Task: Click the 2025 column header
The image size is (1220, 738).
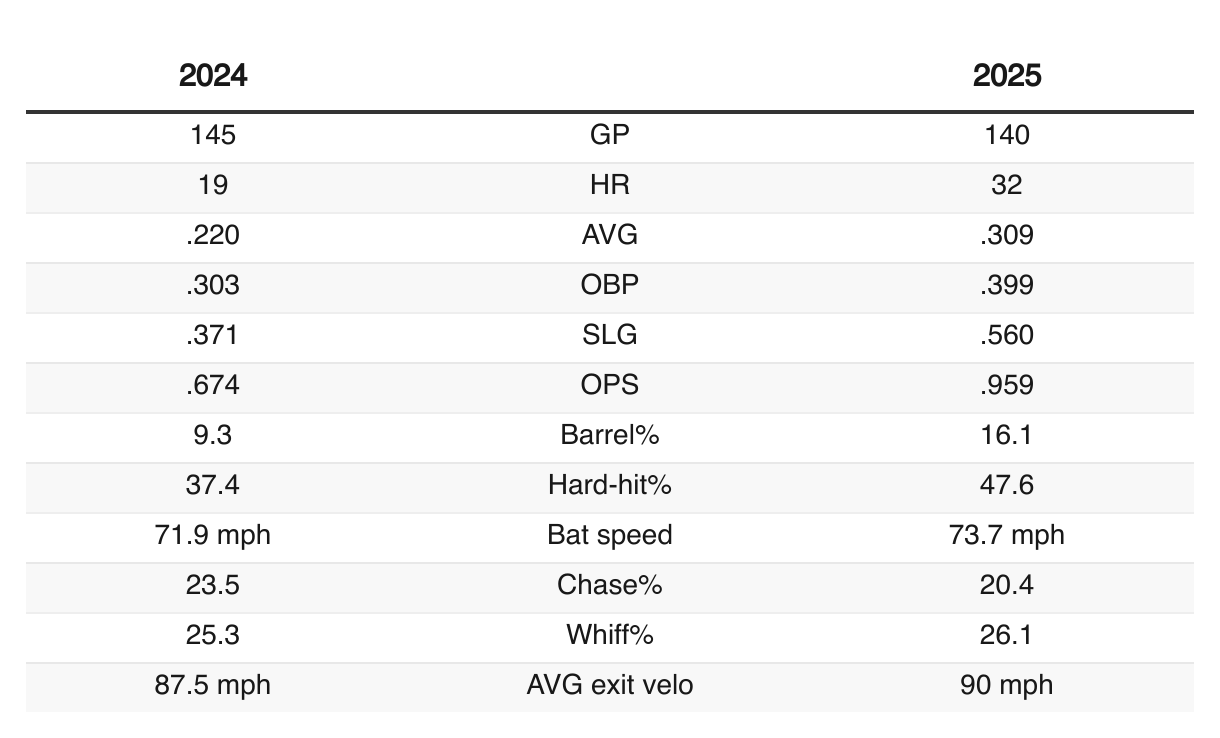Action: coord(1006,76)
